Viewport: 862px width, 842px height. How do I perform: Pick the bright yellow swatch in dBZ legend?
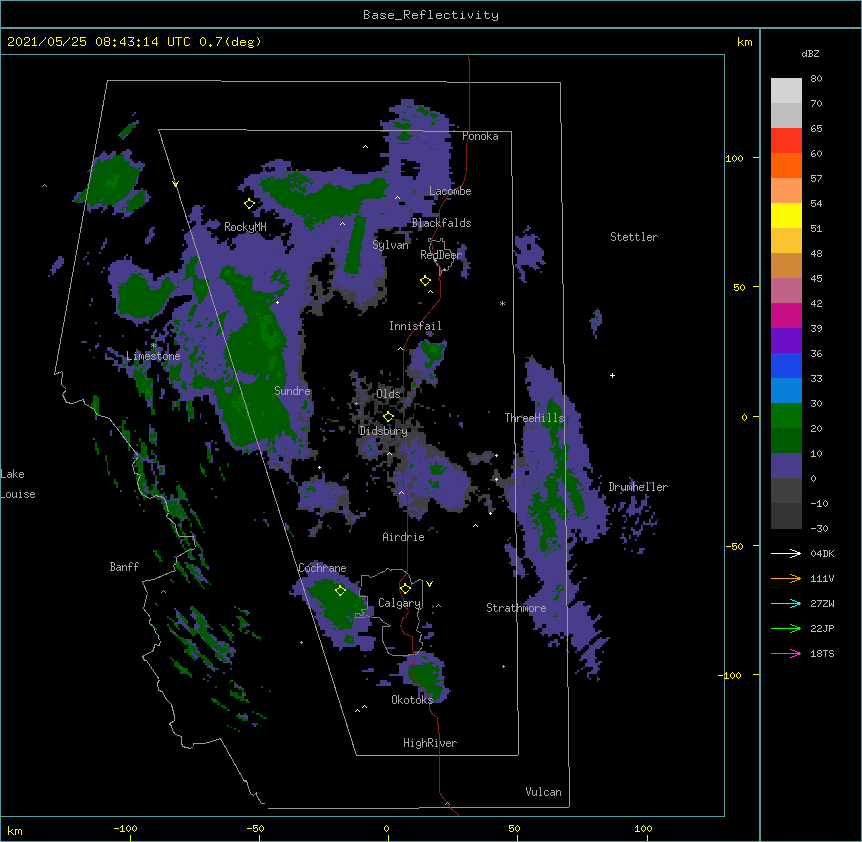point(786,215)
